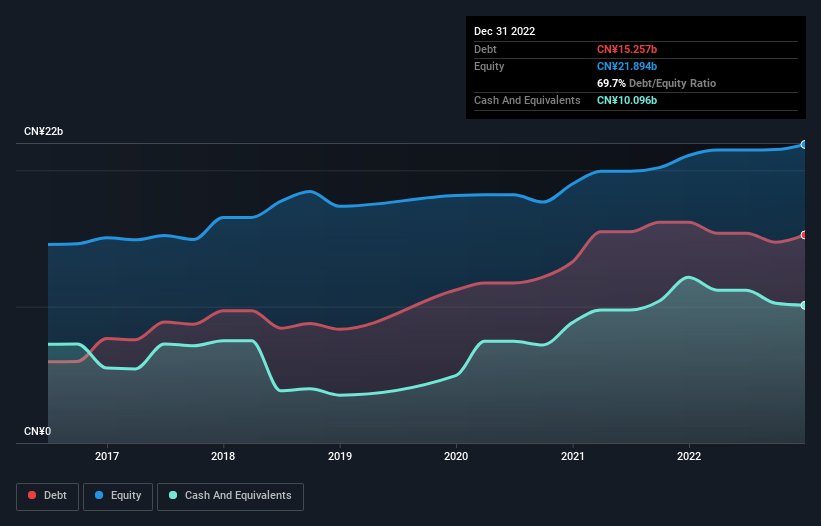Click the 69.7% Debt/Equity Ratio text
Screen dimensions: 821x526
pos(656,83)
